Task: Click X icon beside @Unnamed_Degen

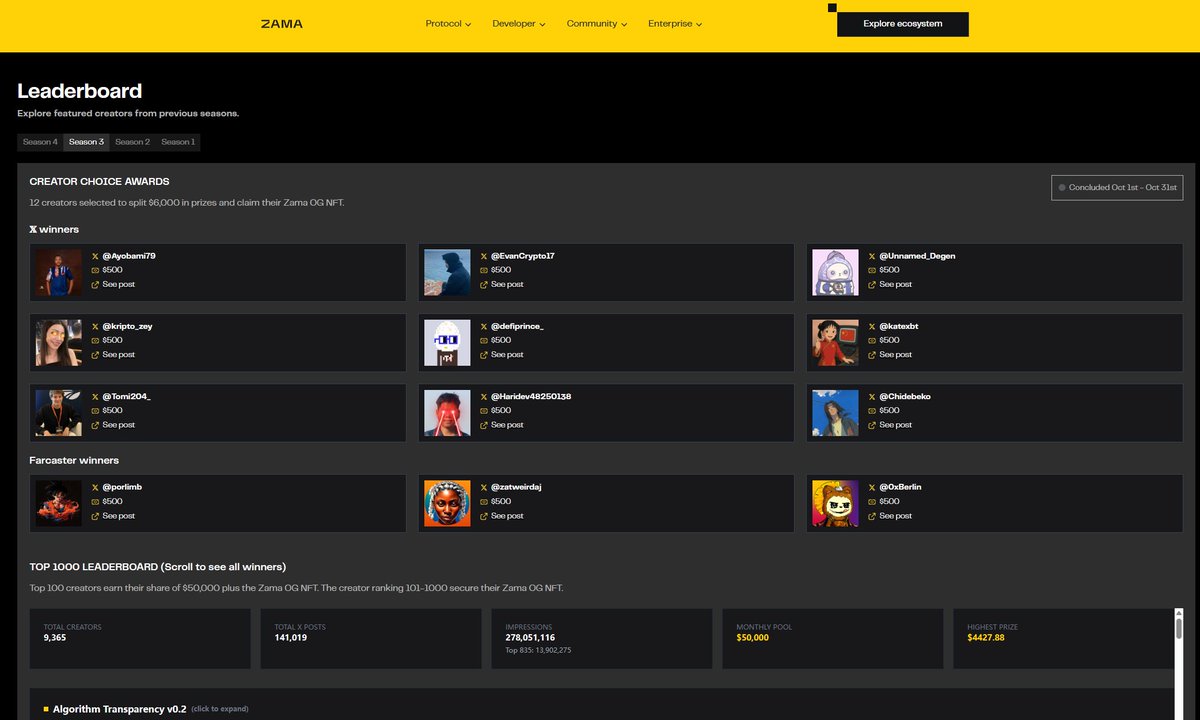Action: click(x=871, y=256)
